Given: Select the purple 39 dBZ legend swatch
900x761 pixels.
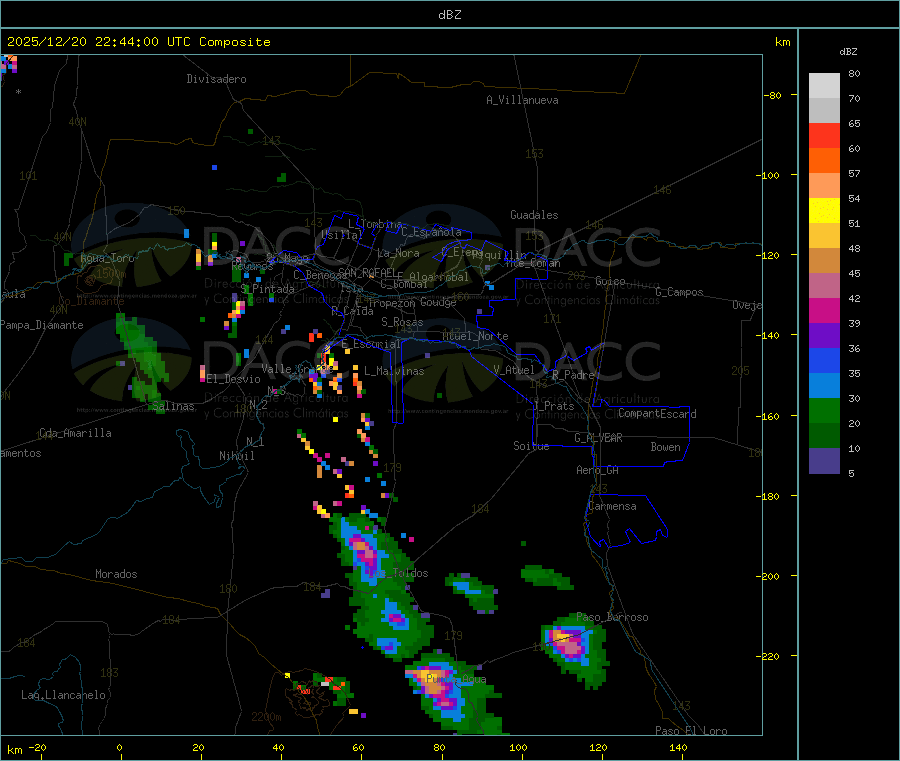Looking at the screenshot, I should 824,336.
